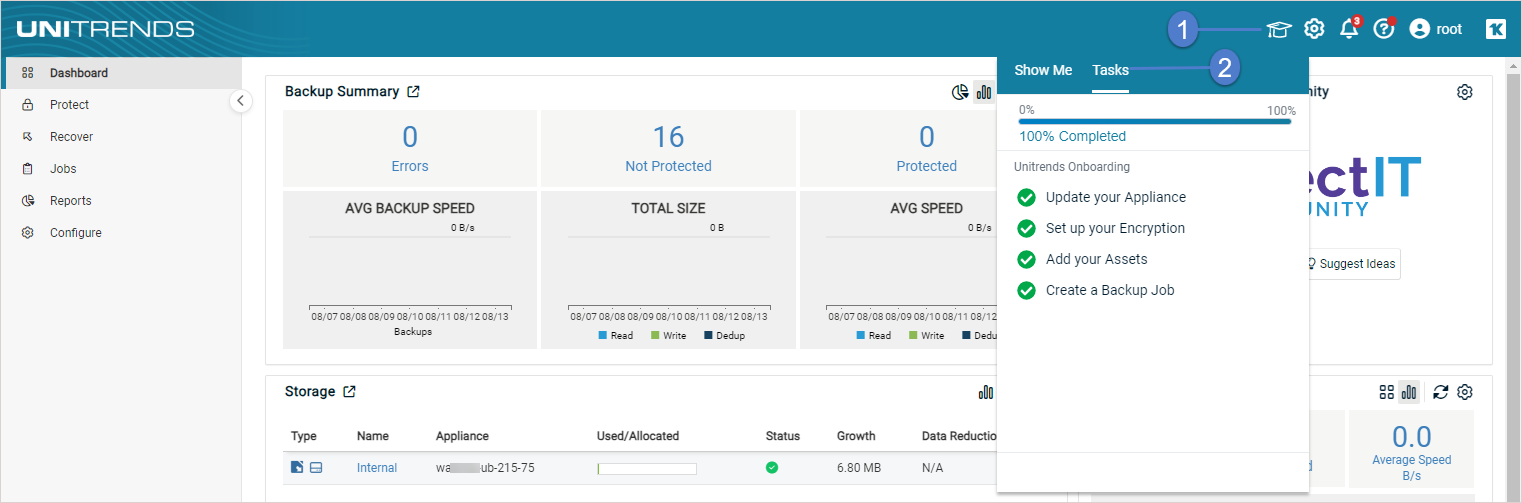Screen dimensions: 1522x503
Task: Open lower right tile settings gear
Action: pos(1465,392)
